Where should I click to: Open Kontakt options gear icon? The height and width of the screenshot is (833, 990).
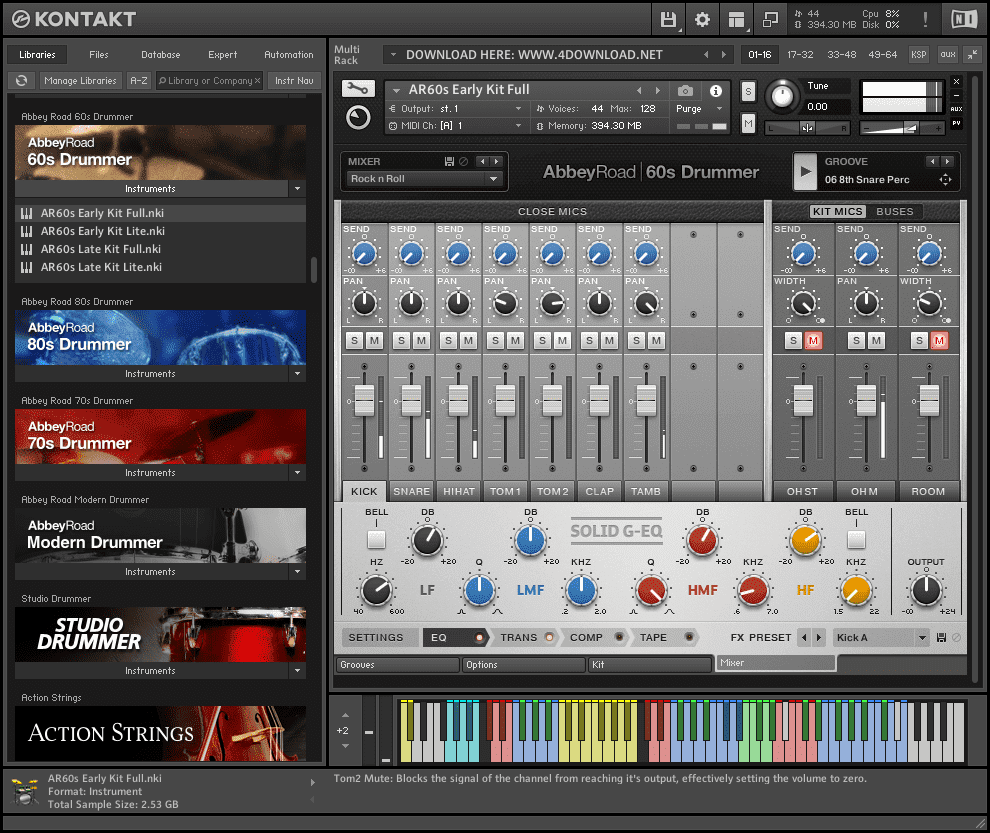[702, 19]
